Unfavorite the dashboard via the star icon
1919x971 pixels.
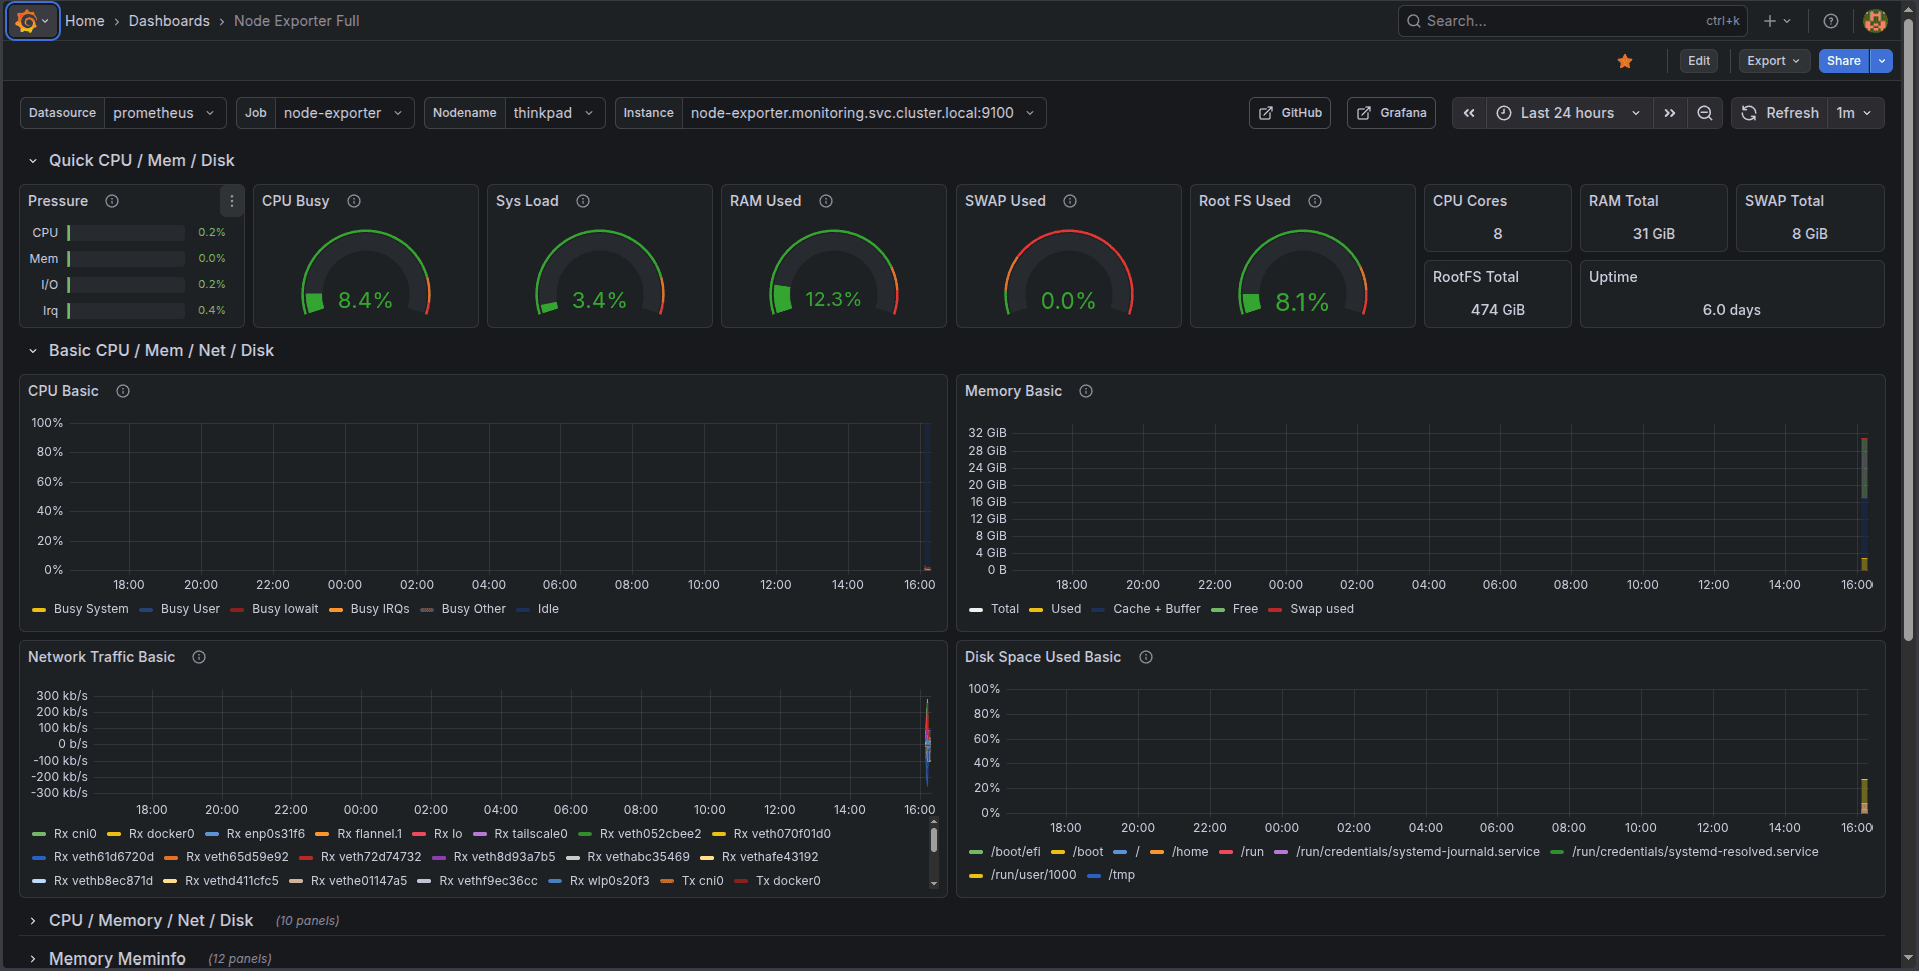1625,61
